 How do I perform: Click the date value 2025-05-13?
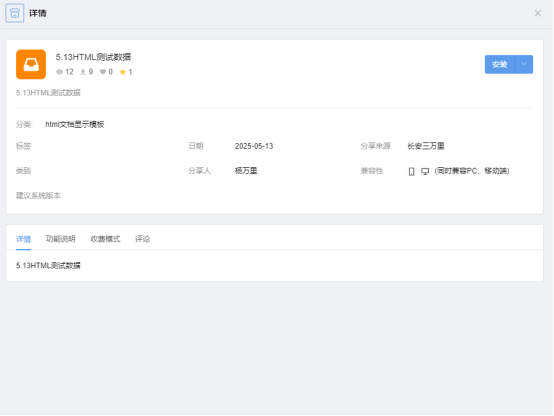pos(254,146)
